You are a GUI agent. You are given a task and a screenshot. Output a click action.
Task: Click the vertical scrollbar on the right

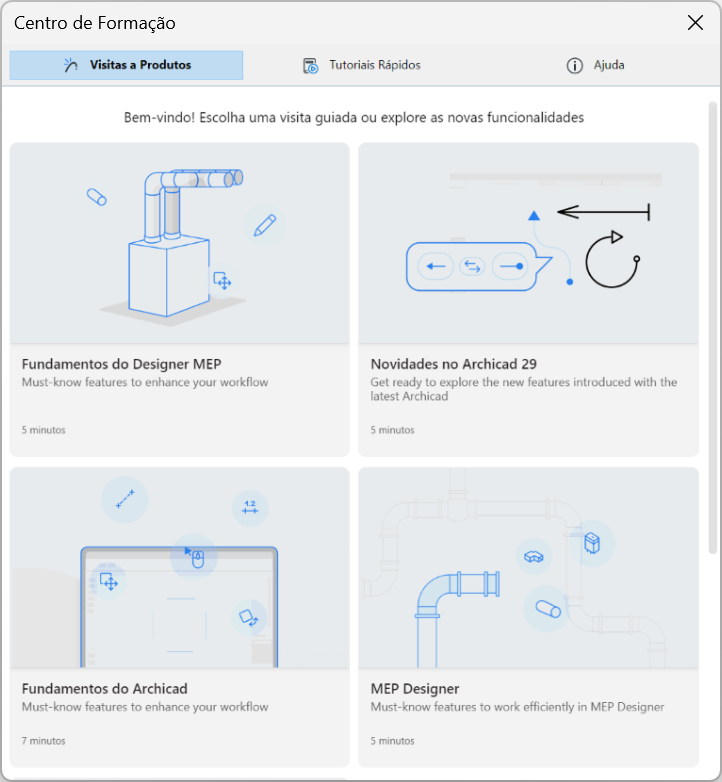[713, 328]
